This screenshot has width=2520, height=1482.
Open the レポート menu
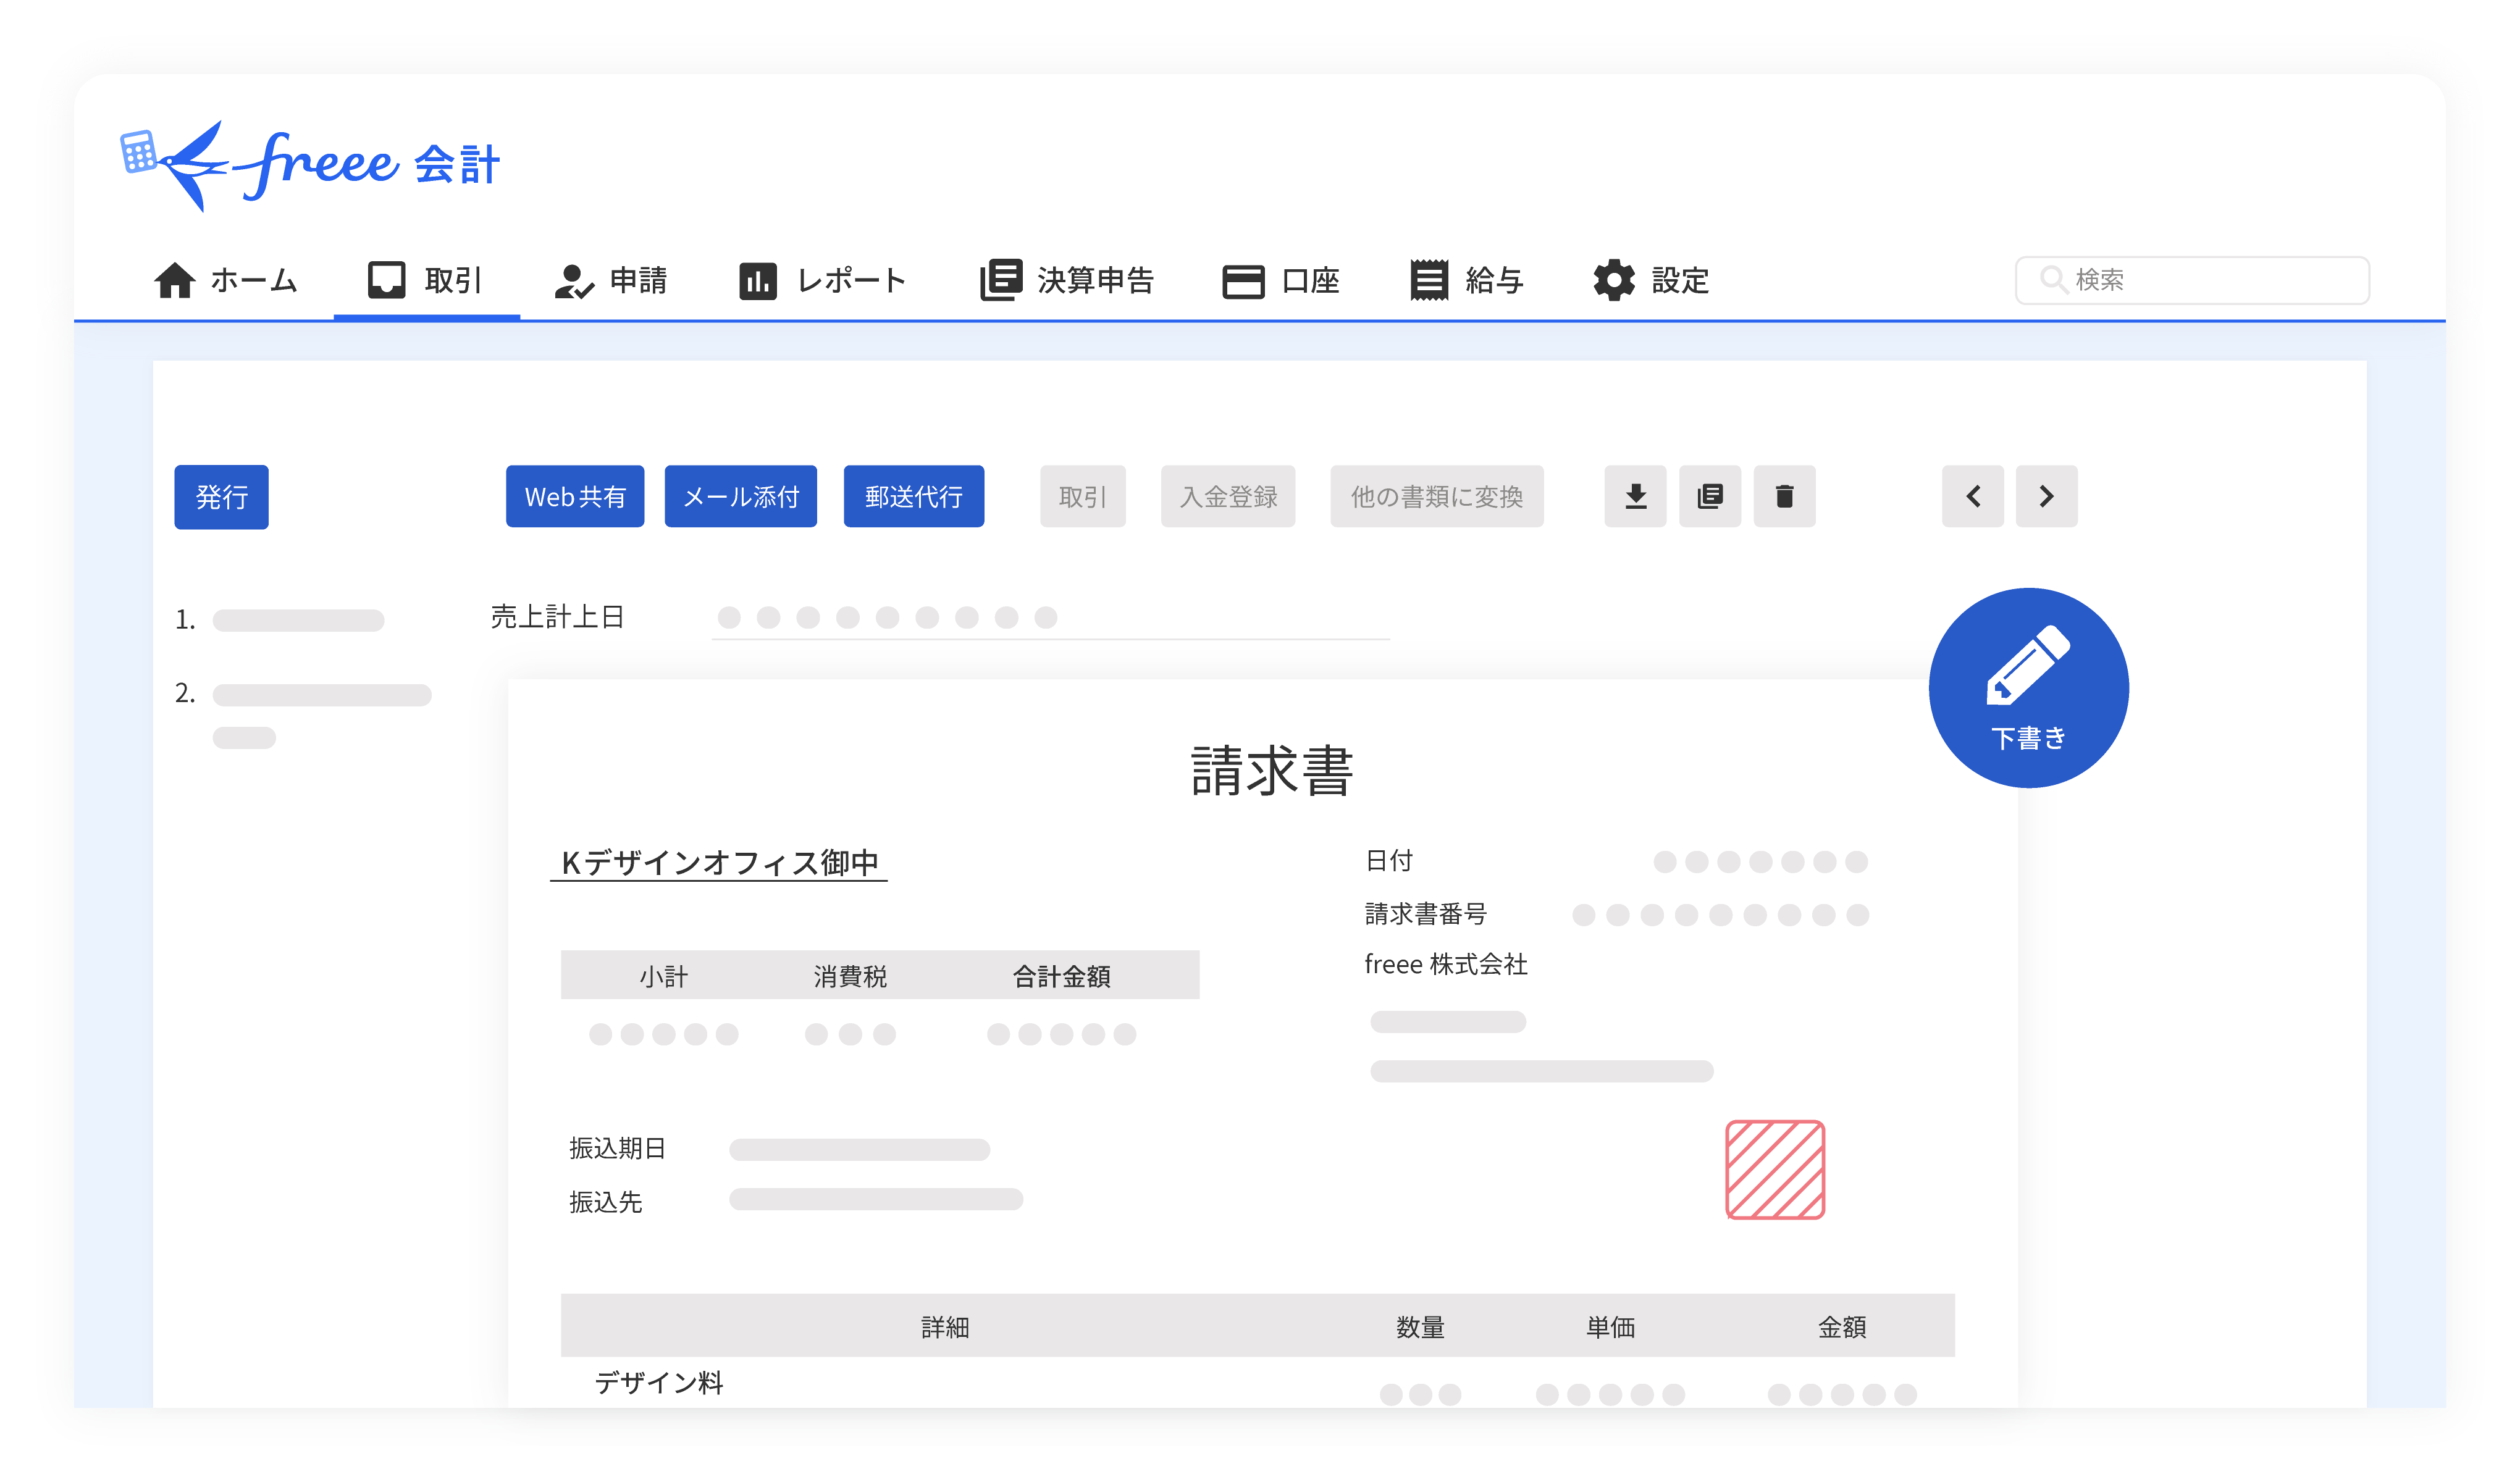pyautogui.click(x=822, y=280)
